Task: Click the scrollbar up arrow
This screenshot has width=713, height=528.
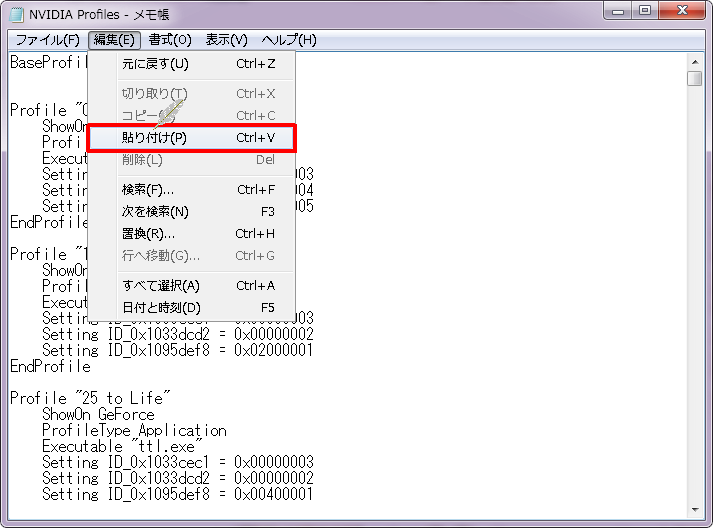Action: (695, 62)
